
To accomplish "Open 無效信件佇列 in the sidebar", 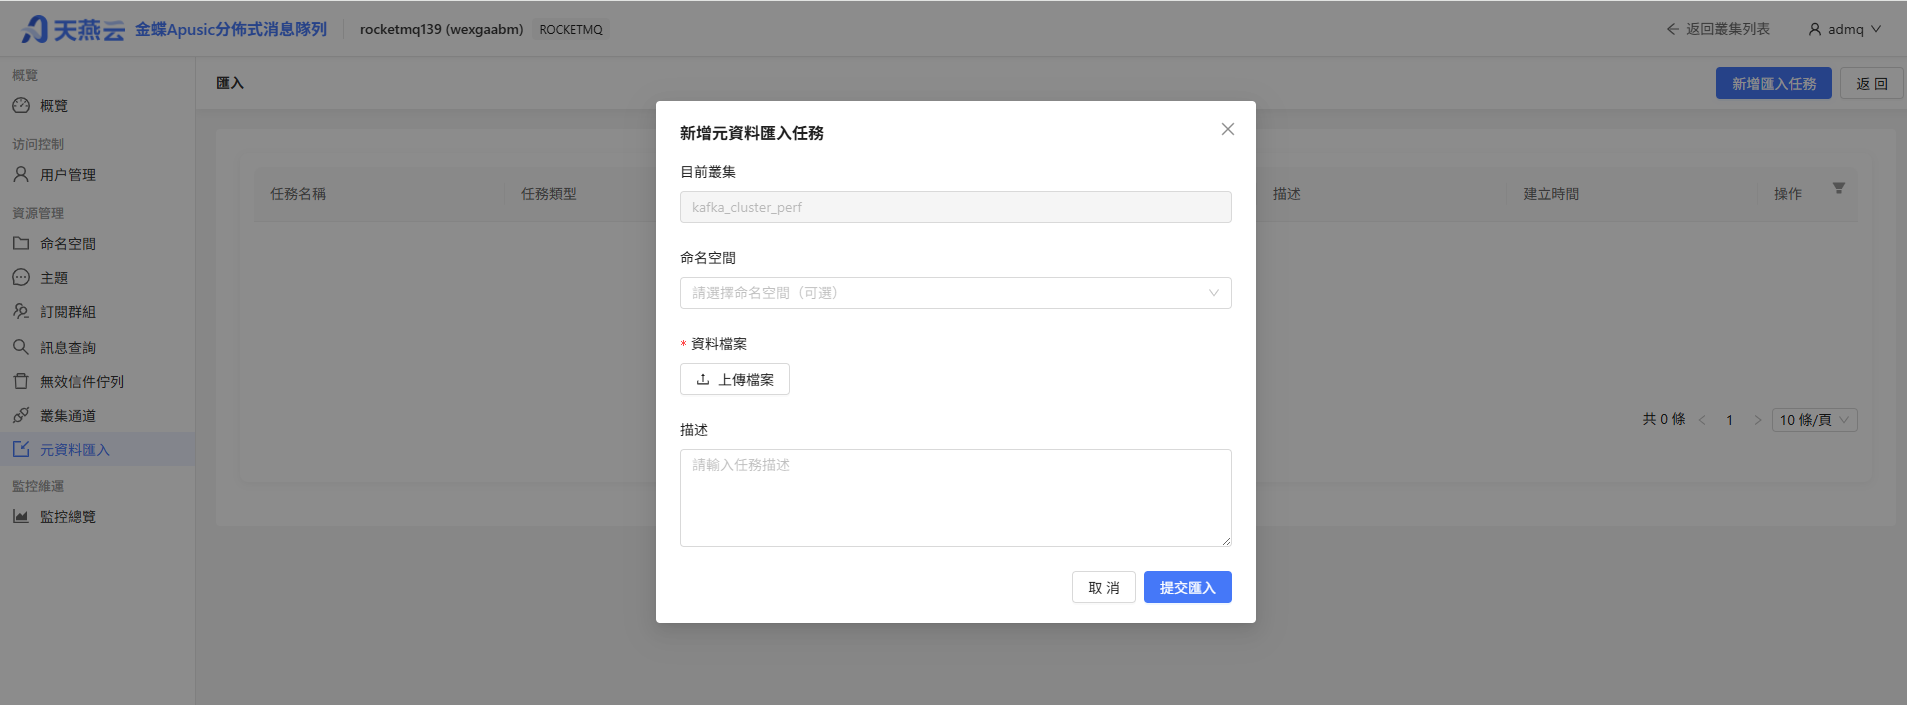I will (x=97, y=382).
